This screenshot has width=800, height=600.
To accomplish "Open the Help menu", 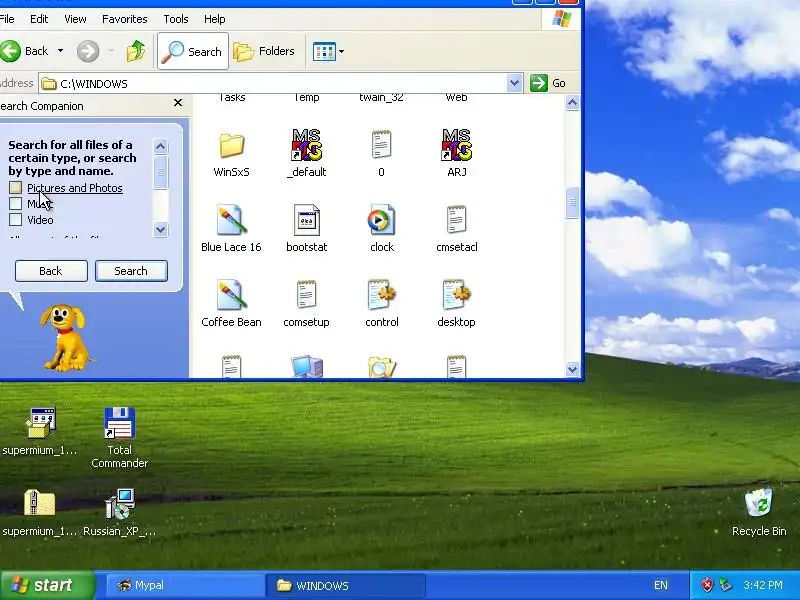I will point(214,19).
